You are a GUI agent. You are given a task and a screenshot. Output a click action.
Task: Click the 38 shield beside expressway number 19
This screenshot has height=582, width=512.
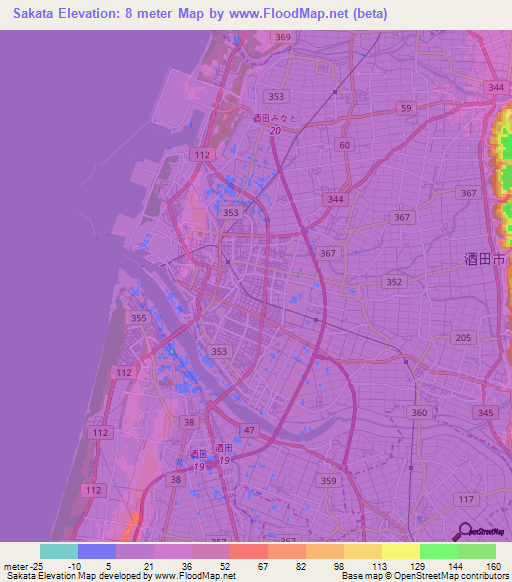[176, 480]
